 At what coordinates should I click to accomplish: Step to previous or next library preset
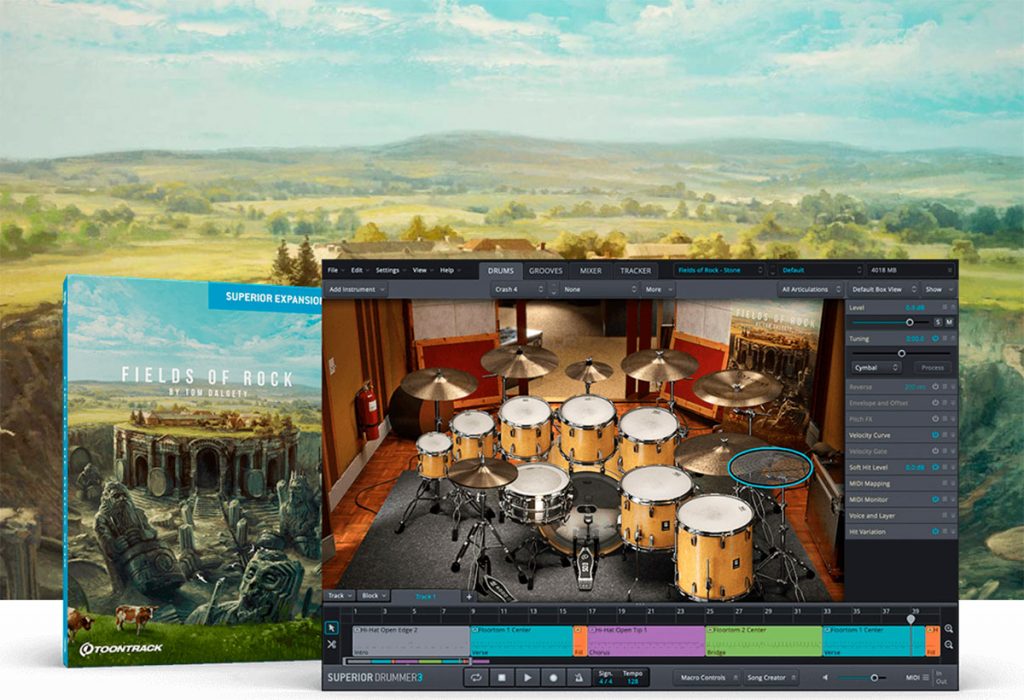click(x=773, y=270)
